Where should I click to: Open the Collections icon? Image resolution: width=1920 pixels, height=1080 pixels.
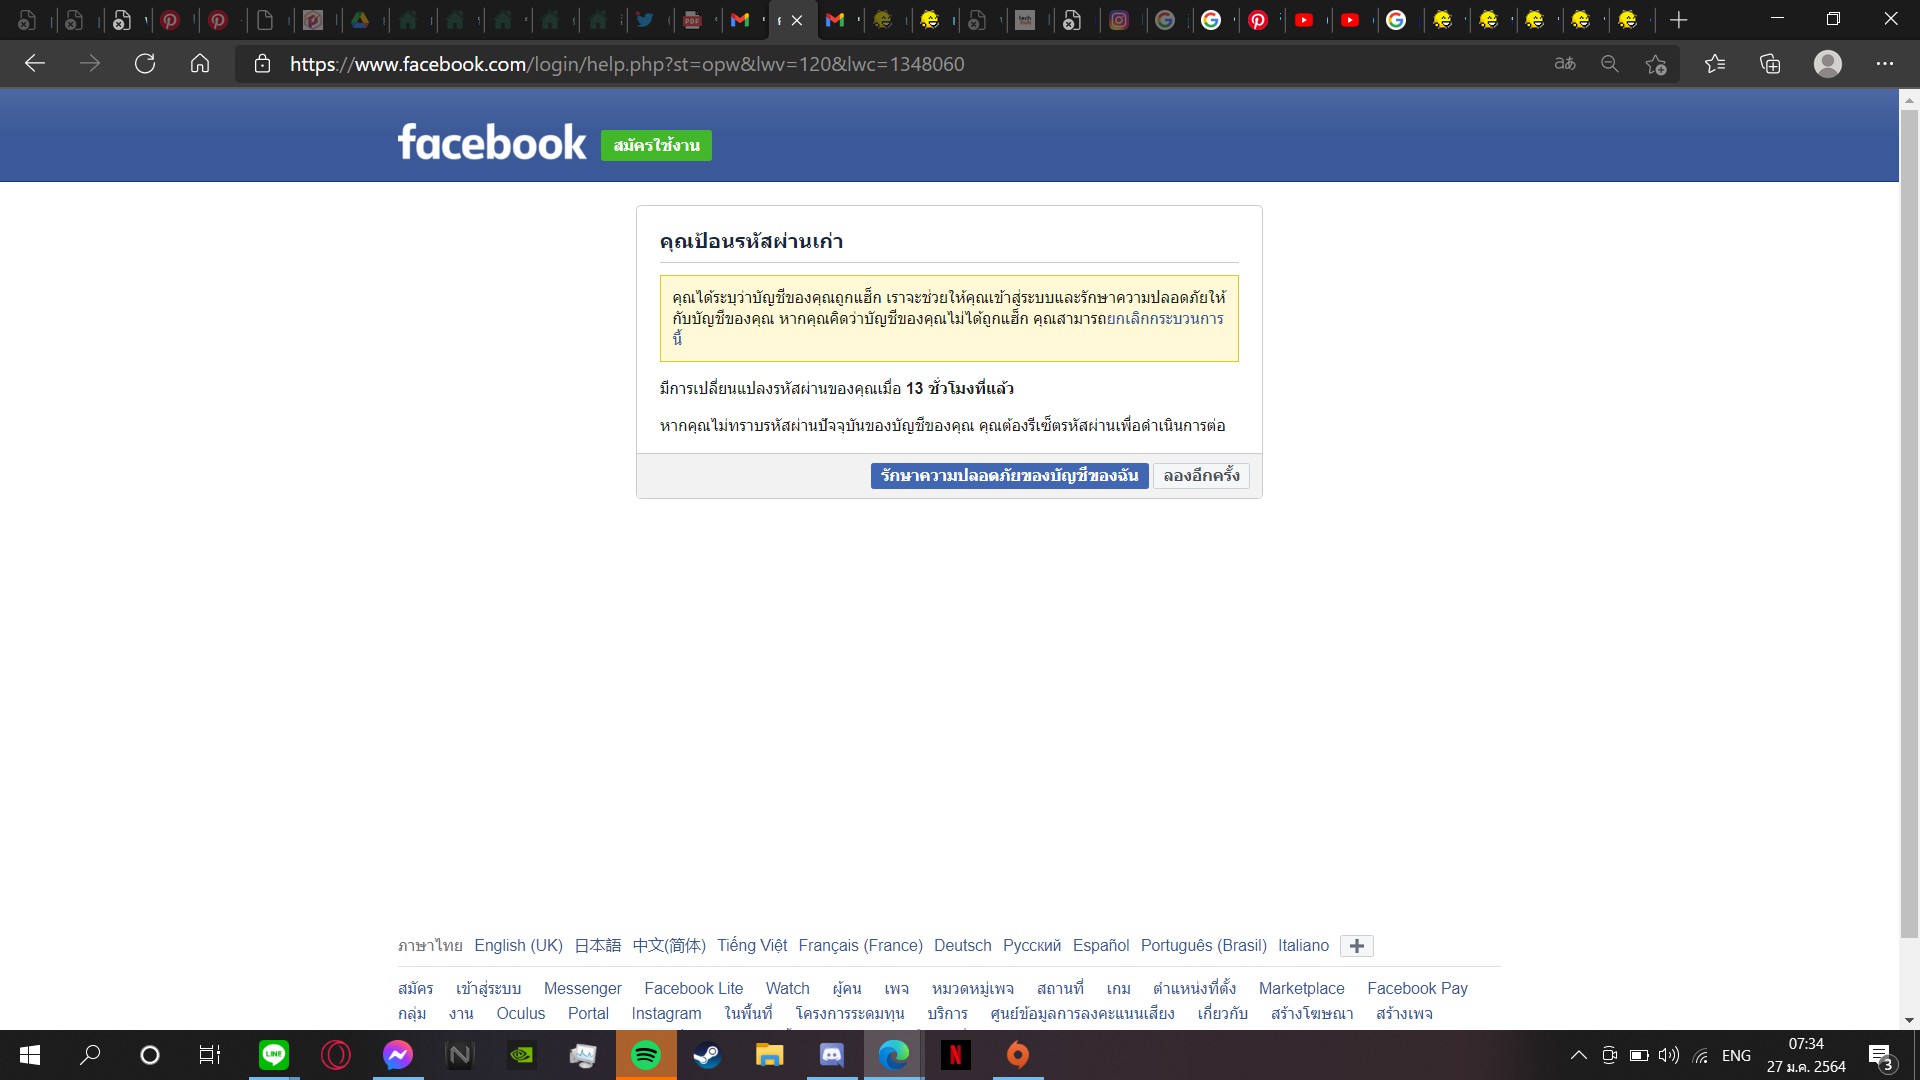pos(1770,64)
